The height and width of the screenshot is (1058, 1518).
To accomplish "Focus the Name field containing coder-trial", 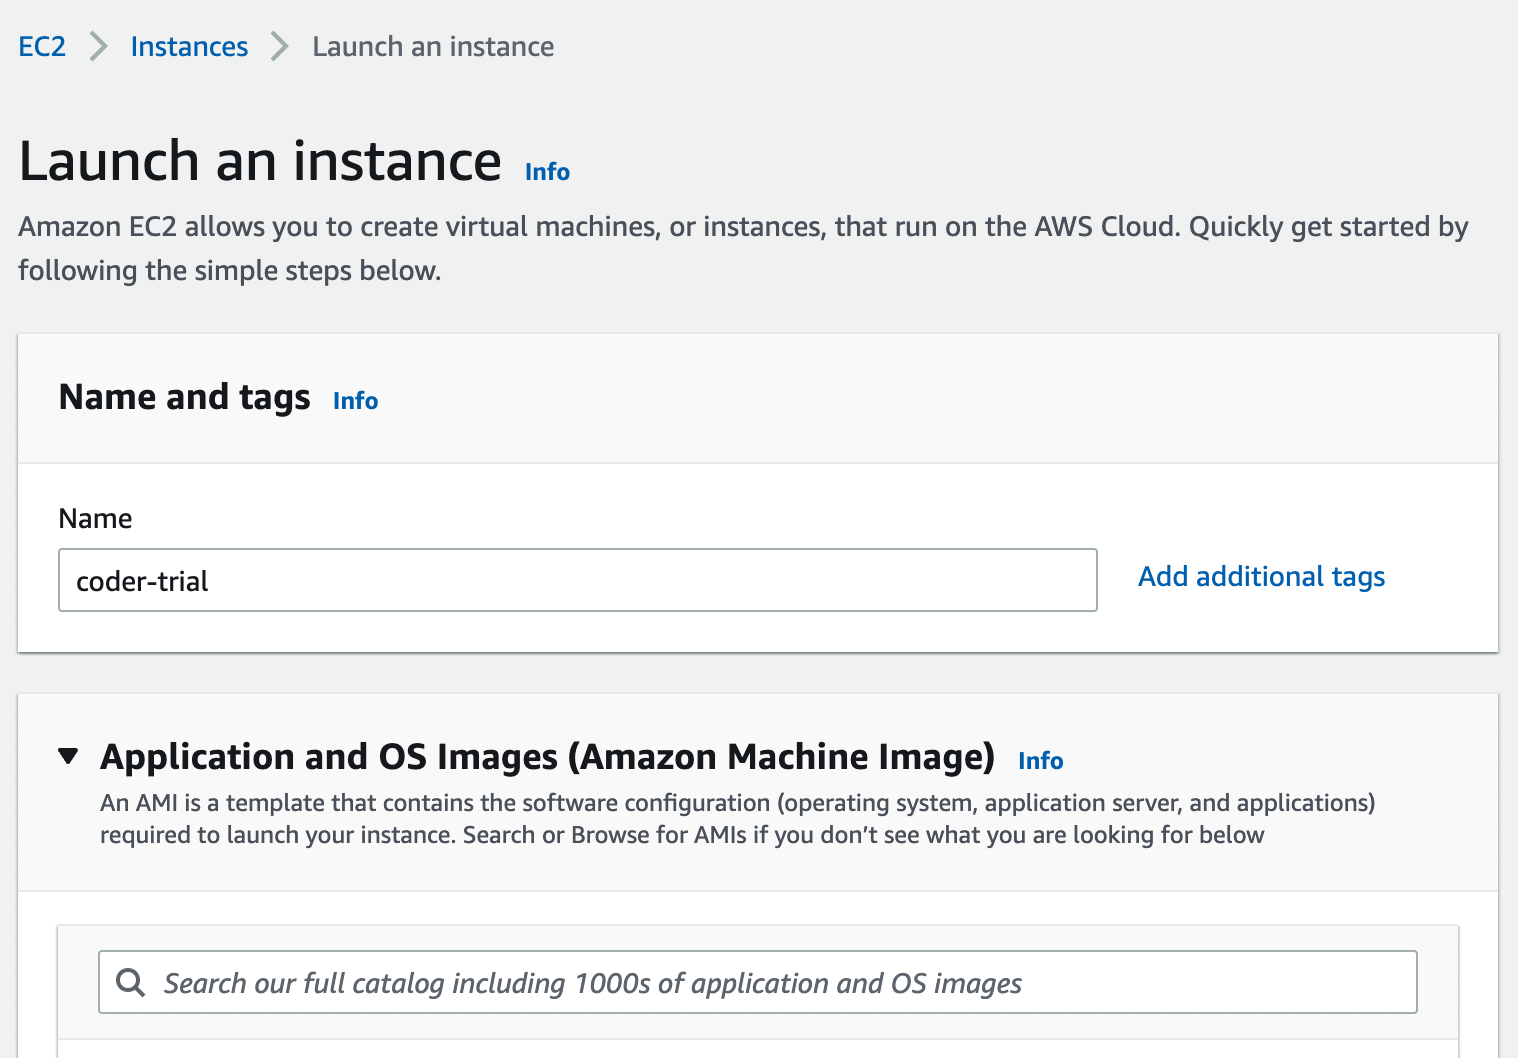I will coord(577,580).
